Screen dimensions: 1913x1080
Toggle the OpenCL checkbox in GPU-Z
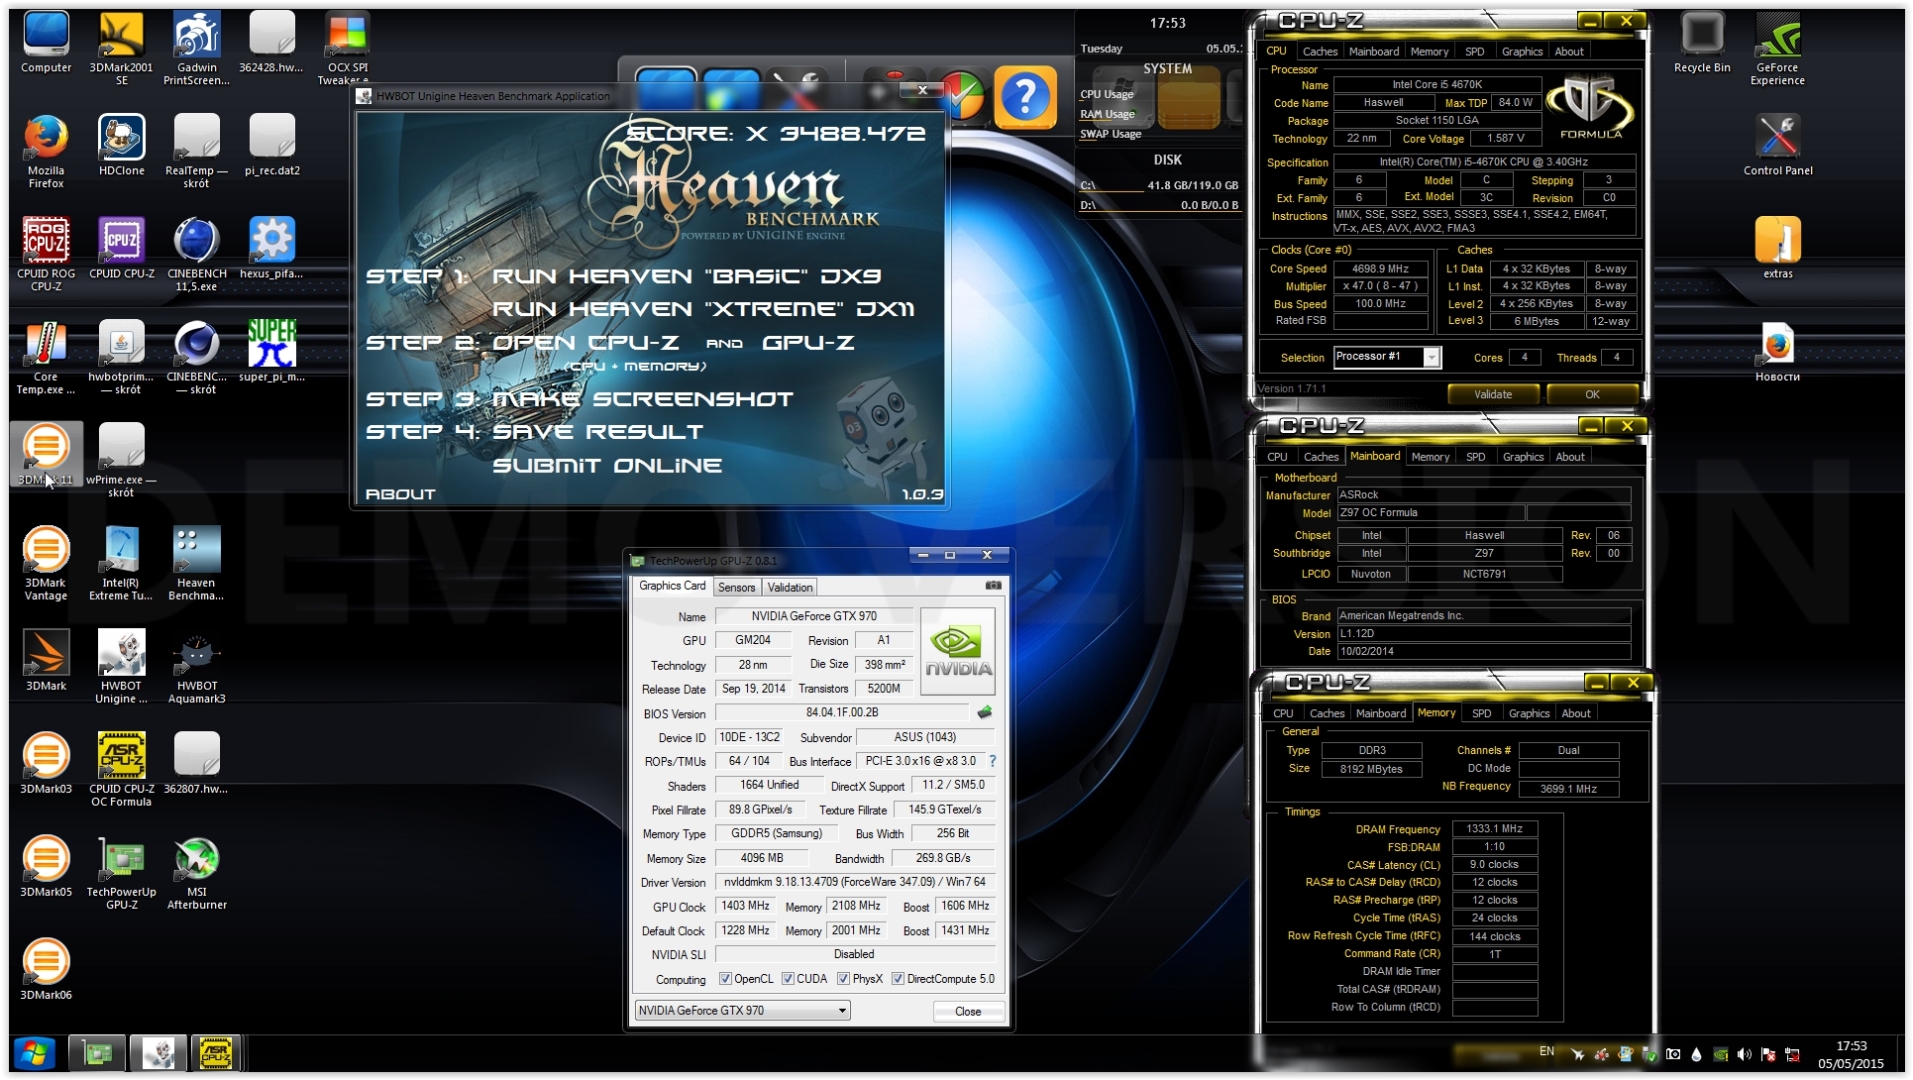[725, 979]
